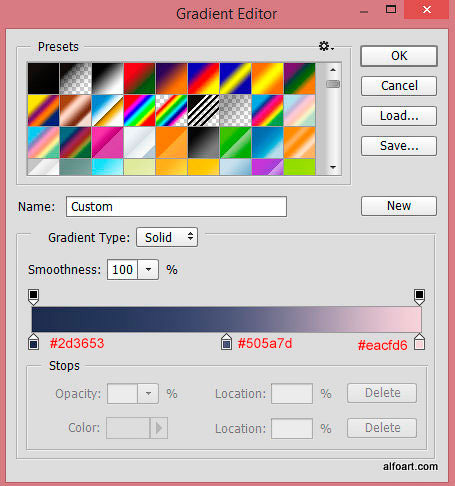Minimize the Gradient Editor window
This screenshot has width=455, height=486.
coord(364,11)
